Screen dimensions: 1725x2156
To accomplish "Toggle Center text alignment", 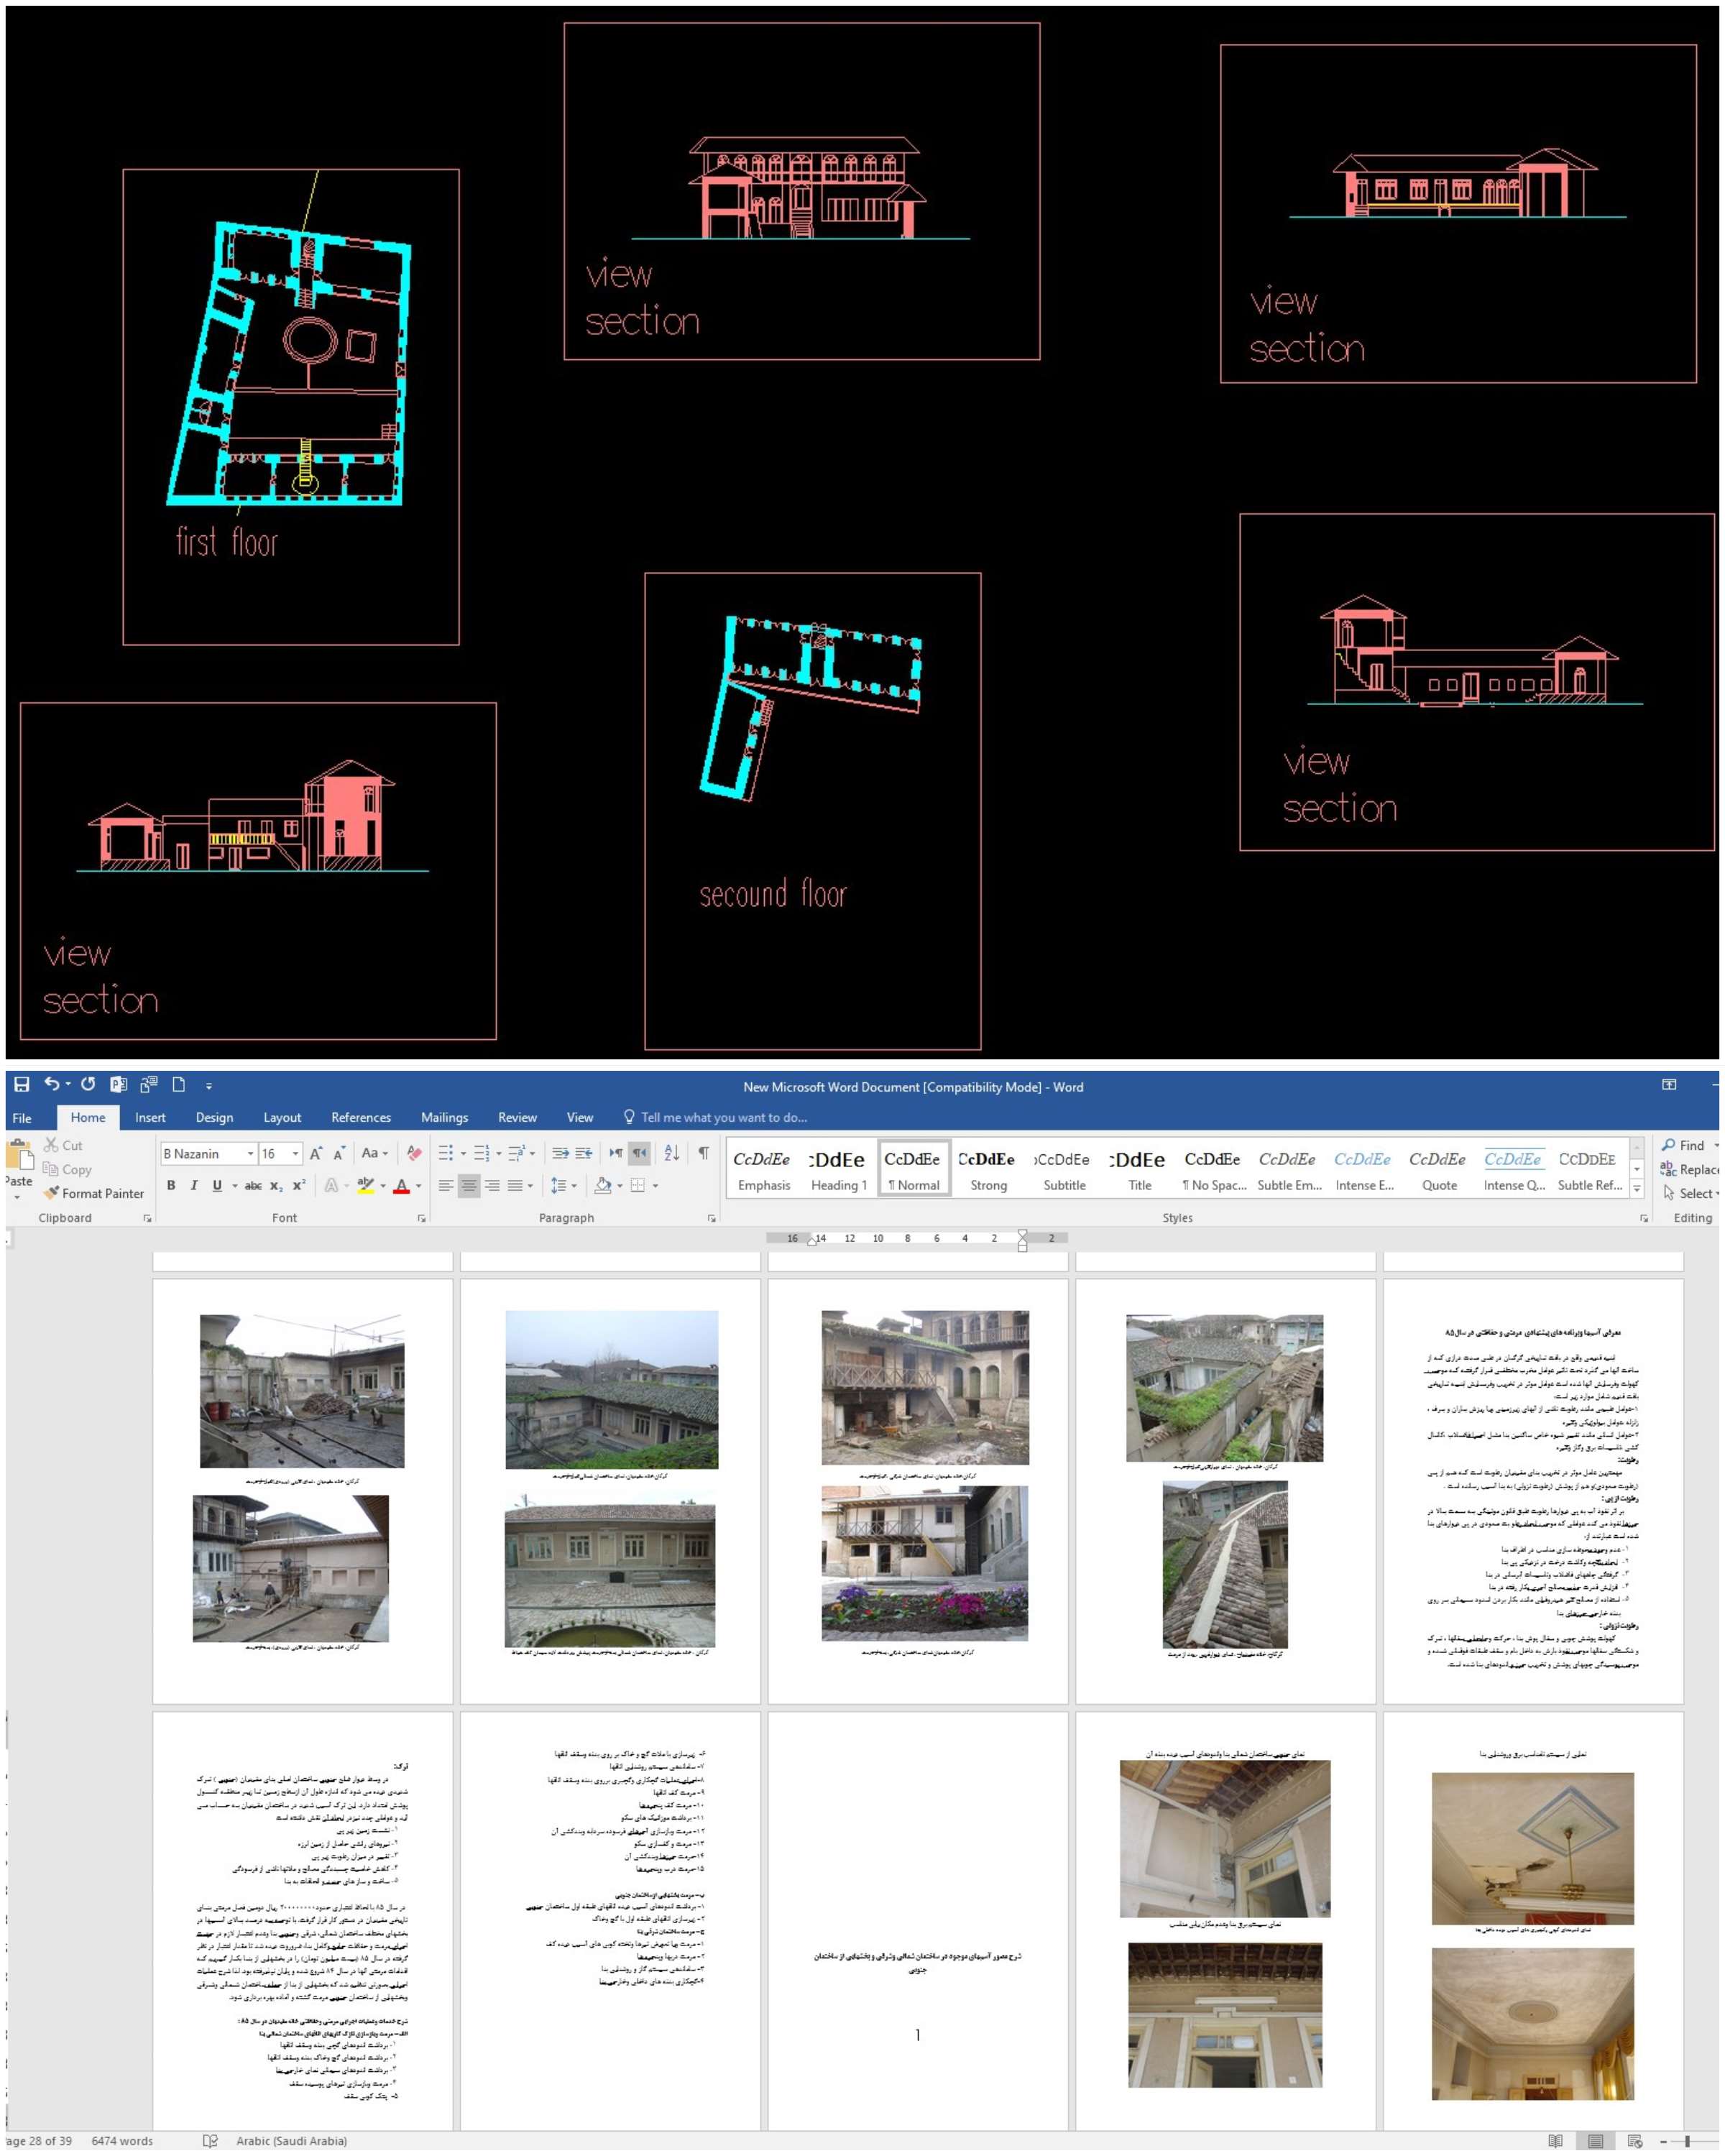I will (469, 1185).
